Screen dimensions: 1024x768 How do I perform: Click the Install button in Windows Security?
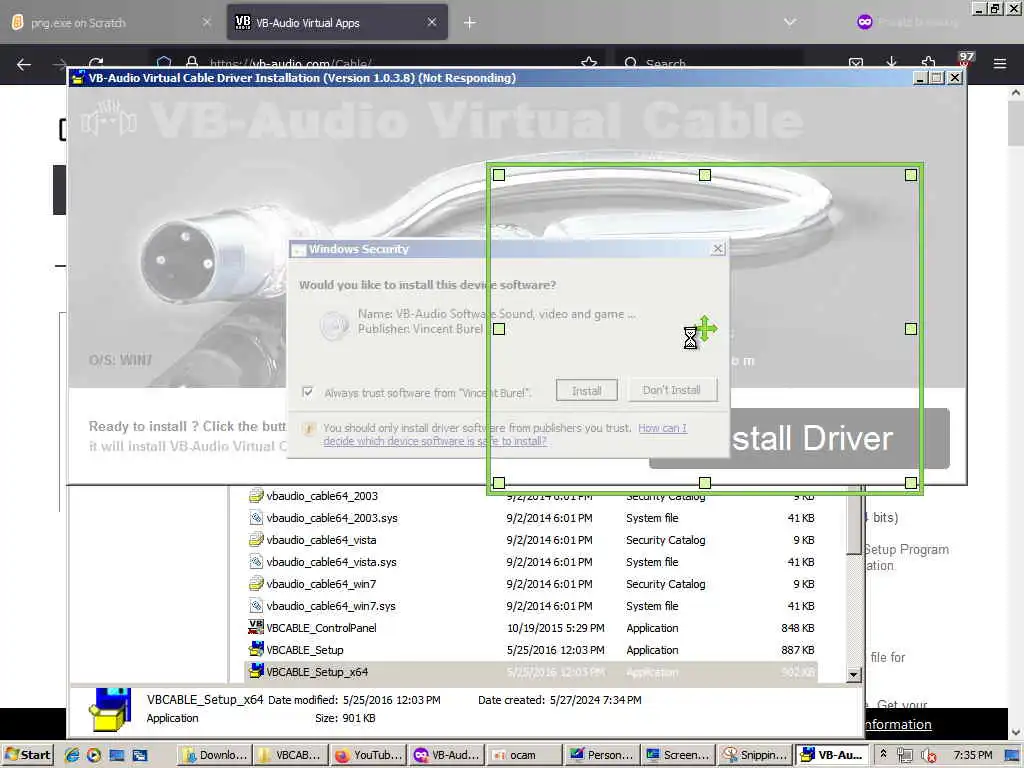[586, 391]
